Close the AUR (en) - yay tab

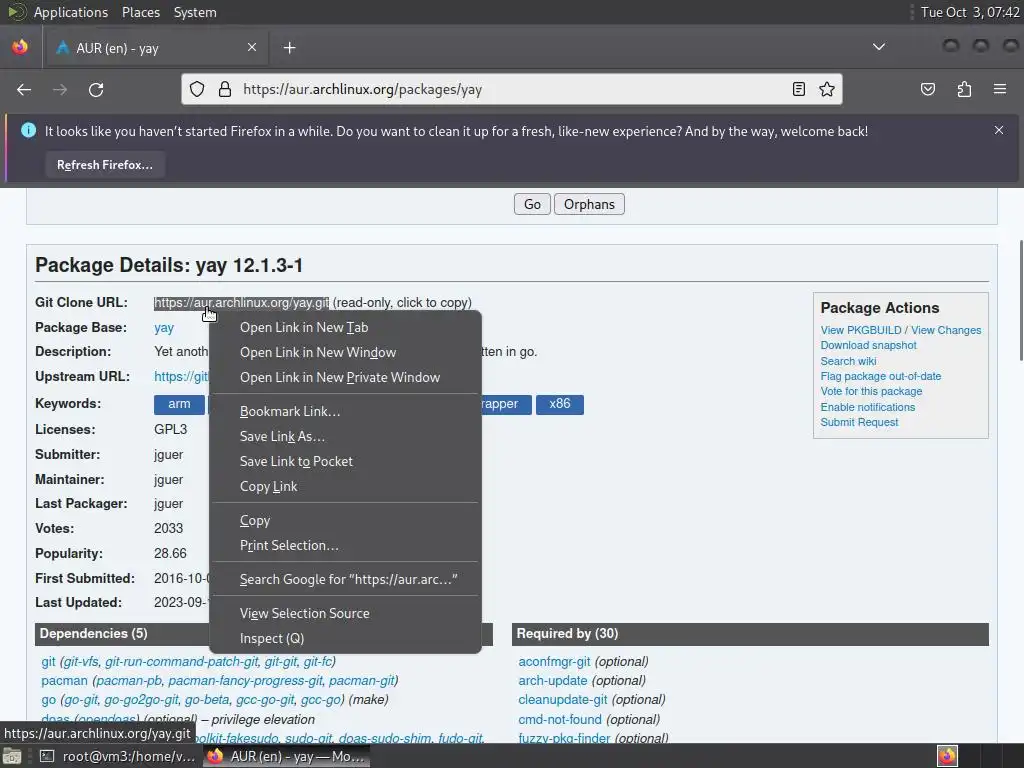[x=251, y=47]
